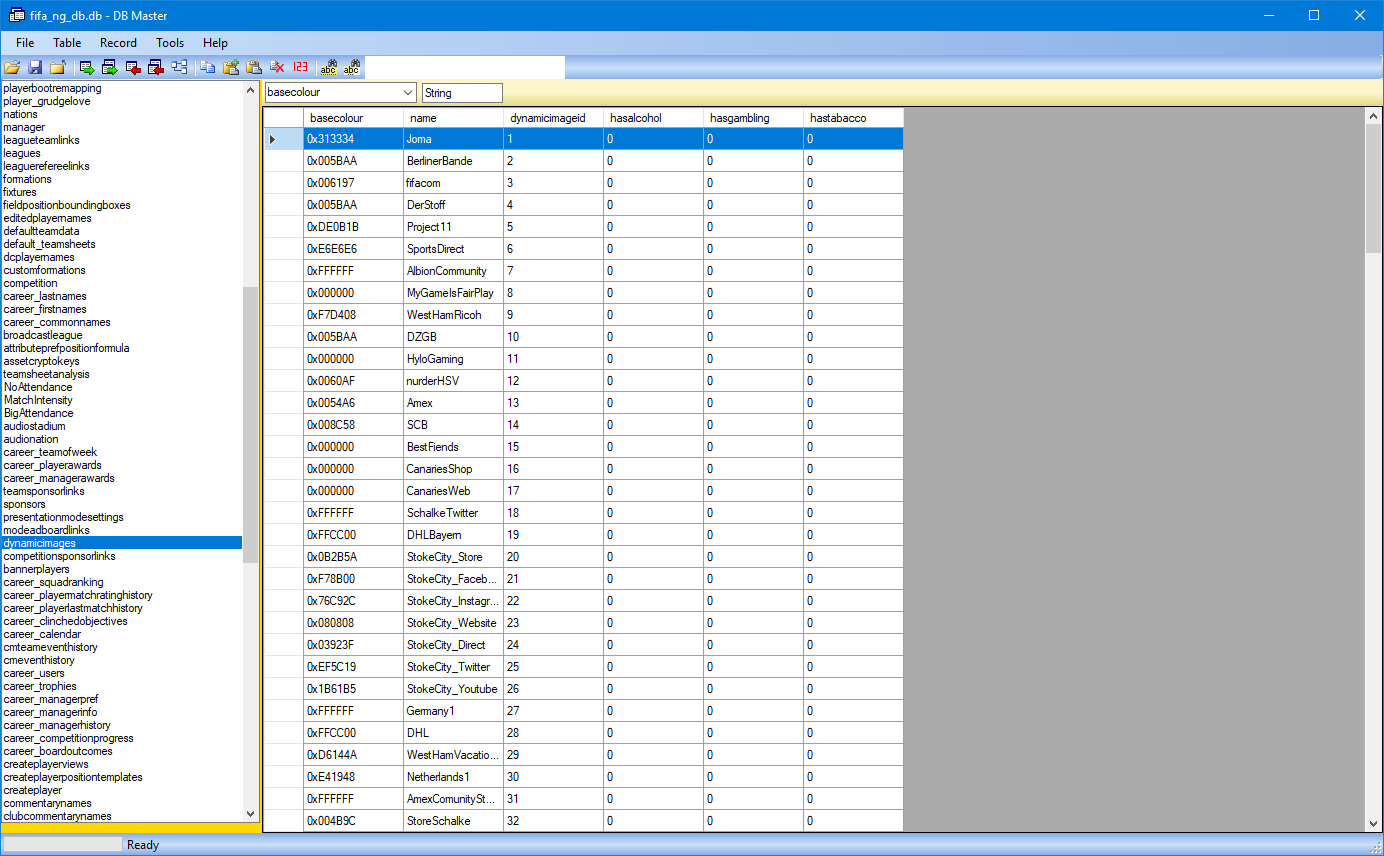Click the red 123 renumber icon
Viewport: 1384px width, 856px height.
point(300,68)
